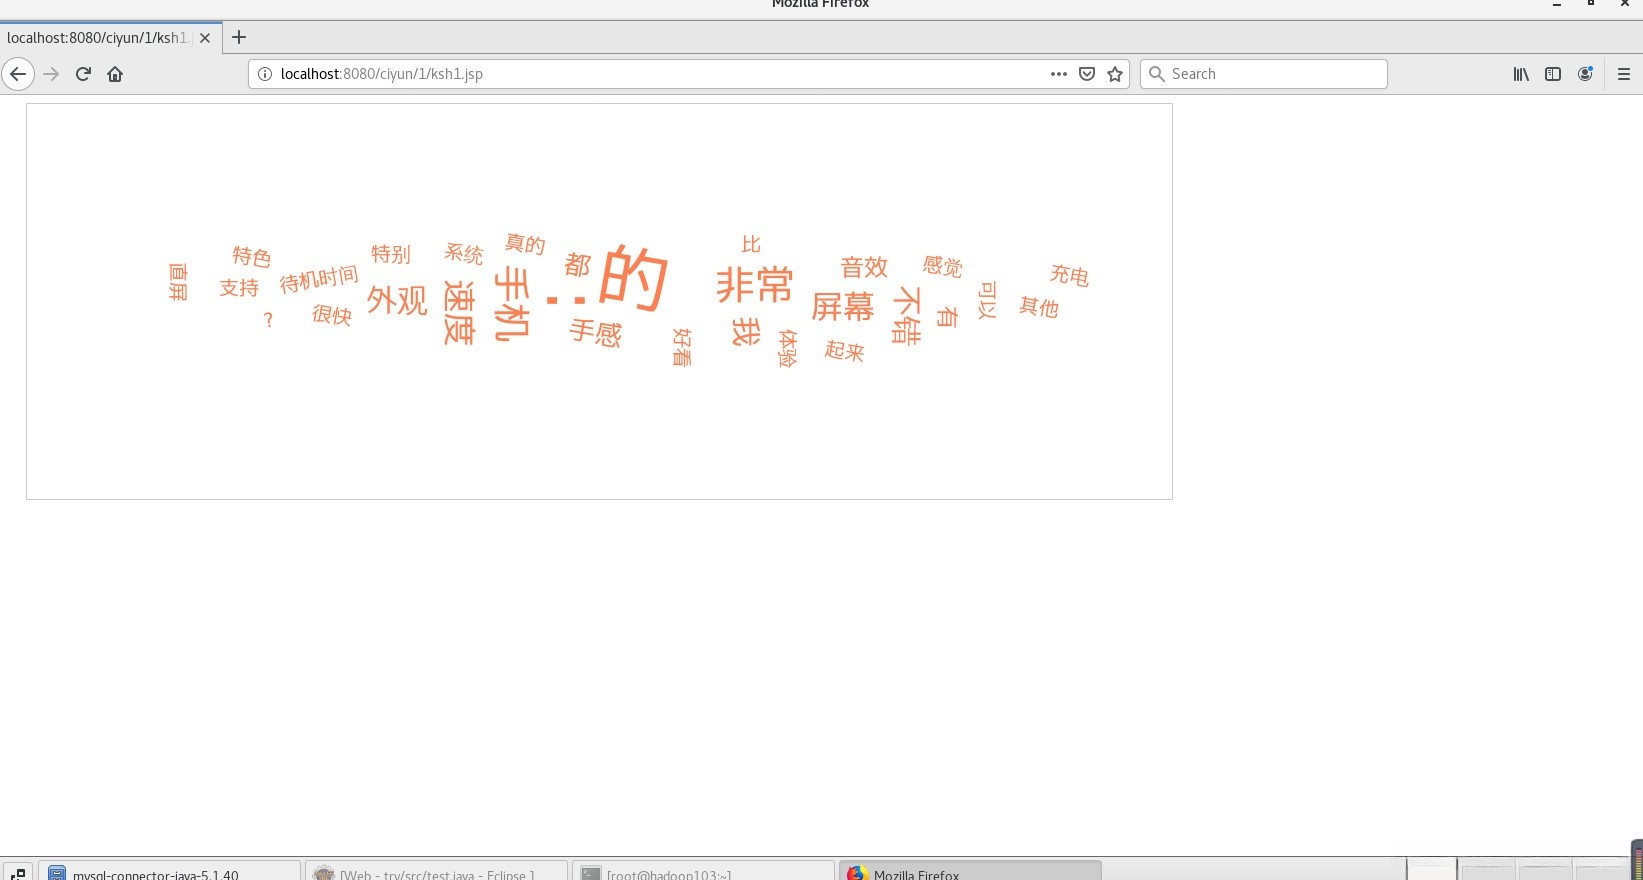Open a new tab with plus button
Viewport: 1643px width, 880px height.
(x=238, y=37)
